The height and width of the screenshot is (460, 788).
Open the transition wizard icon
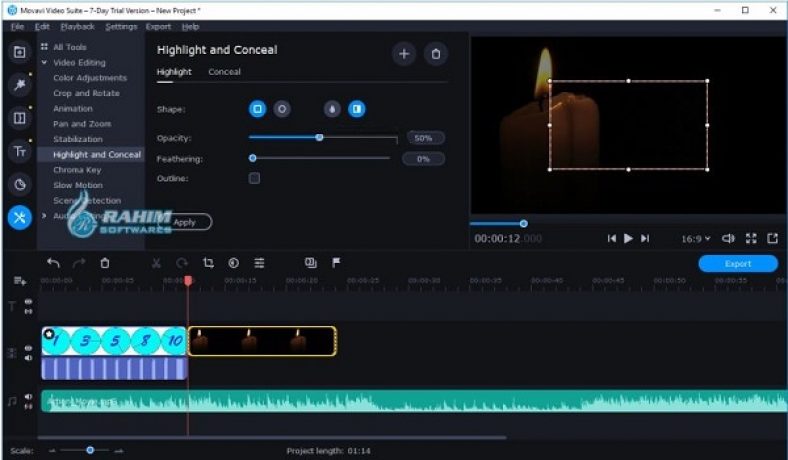point(311,262)
